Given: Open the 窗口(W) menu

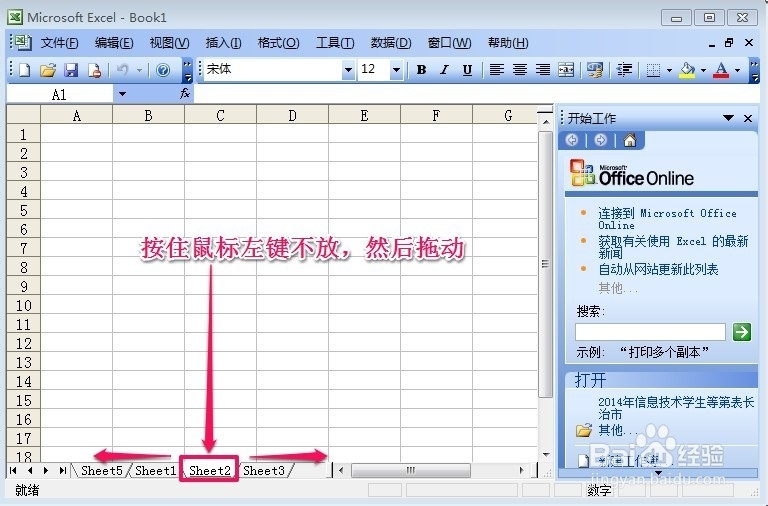Looking at the screenshot, I should (449, 43).
